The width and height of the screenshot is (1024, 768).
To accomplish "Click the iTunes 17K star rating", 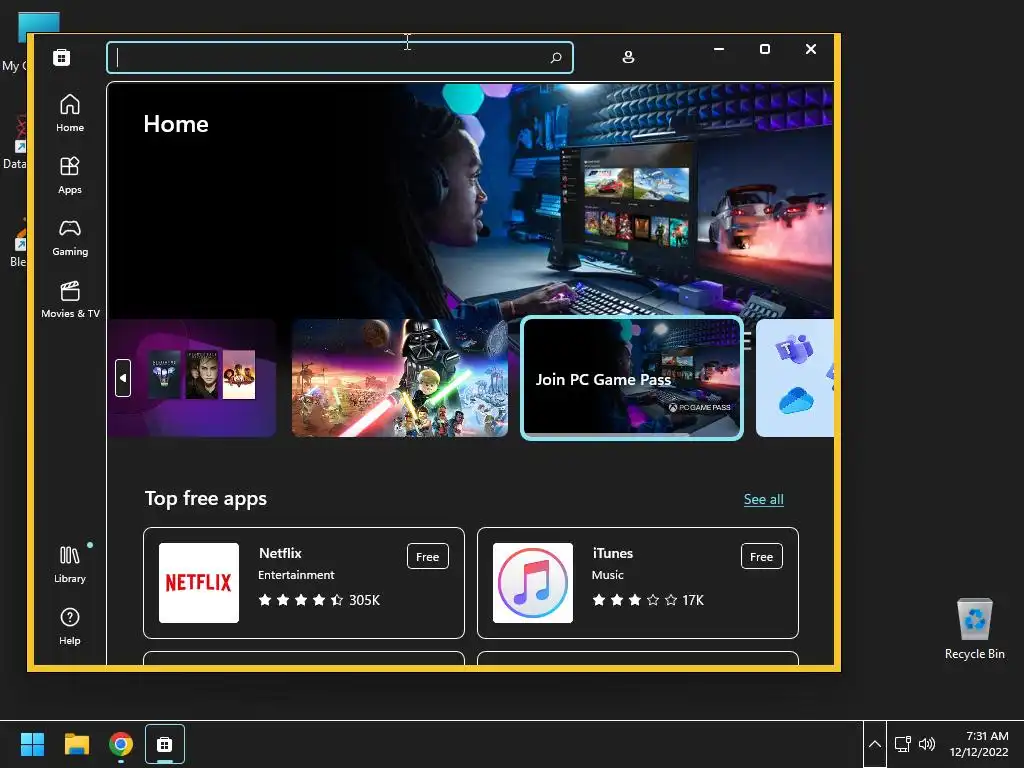I will (648, 600).
